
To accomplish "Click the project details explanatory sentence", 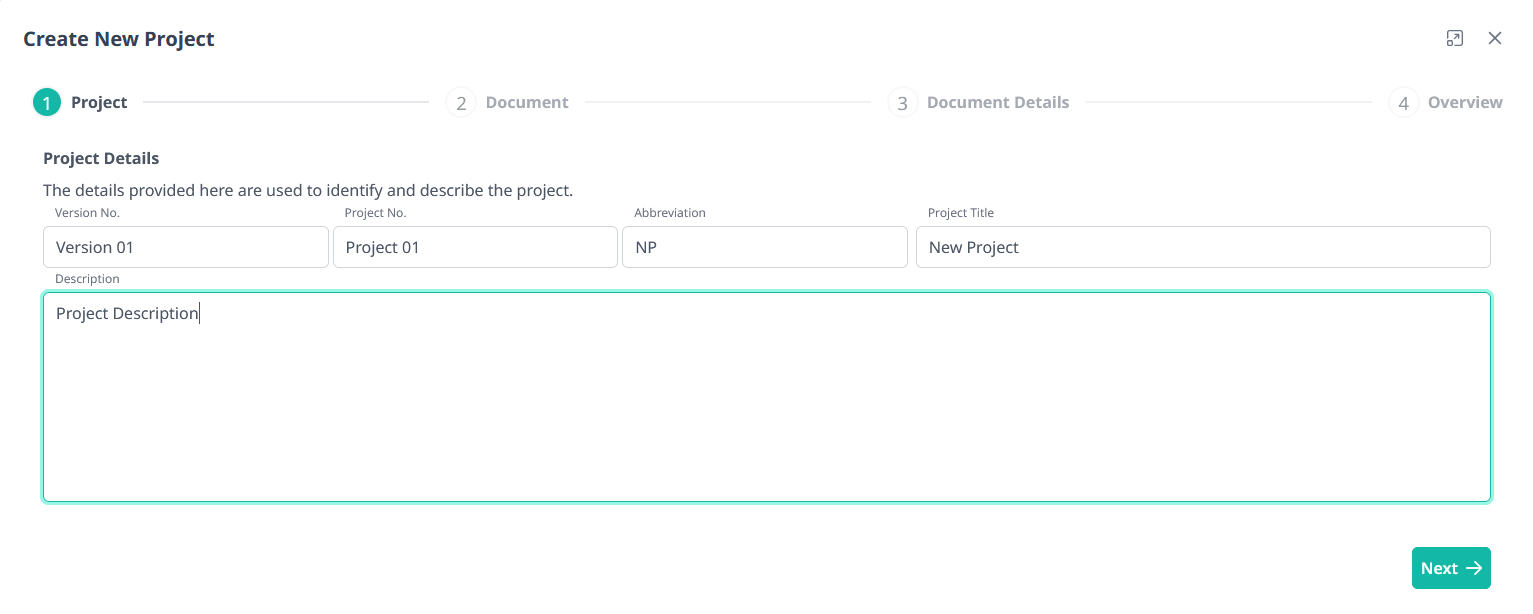I will pos(308,190).
